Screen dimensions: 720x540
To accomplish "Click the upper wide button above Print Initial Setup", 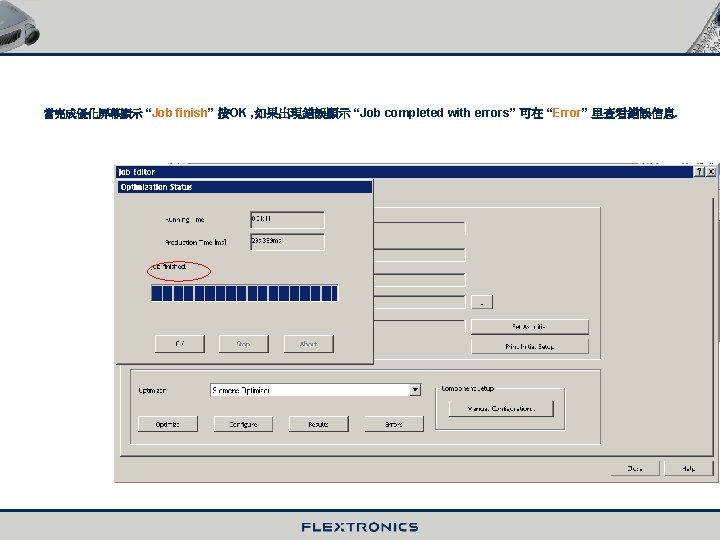I will click(529, 326).
